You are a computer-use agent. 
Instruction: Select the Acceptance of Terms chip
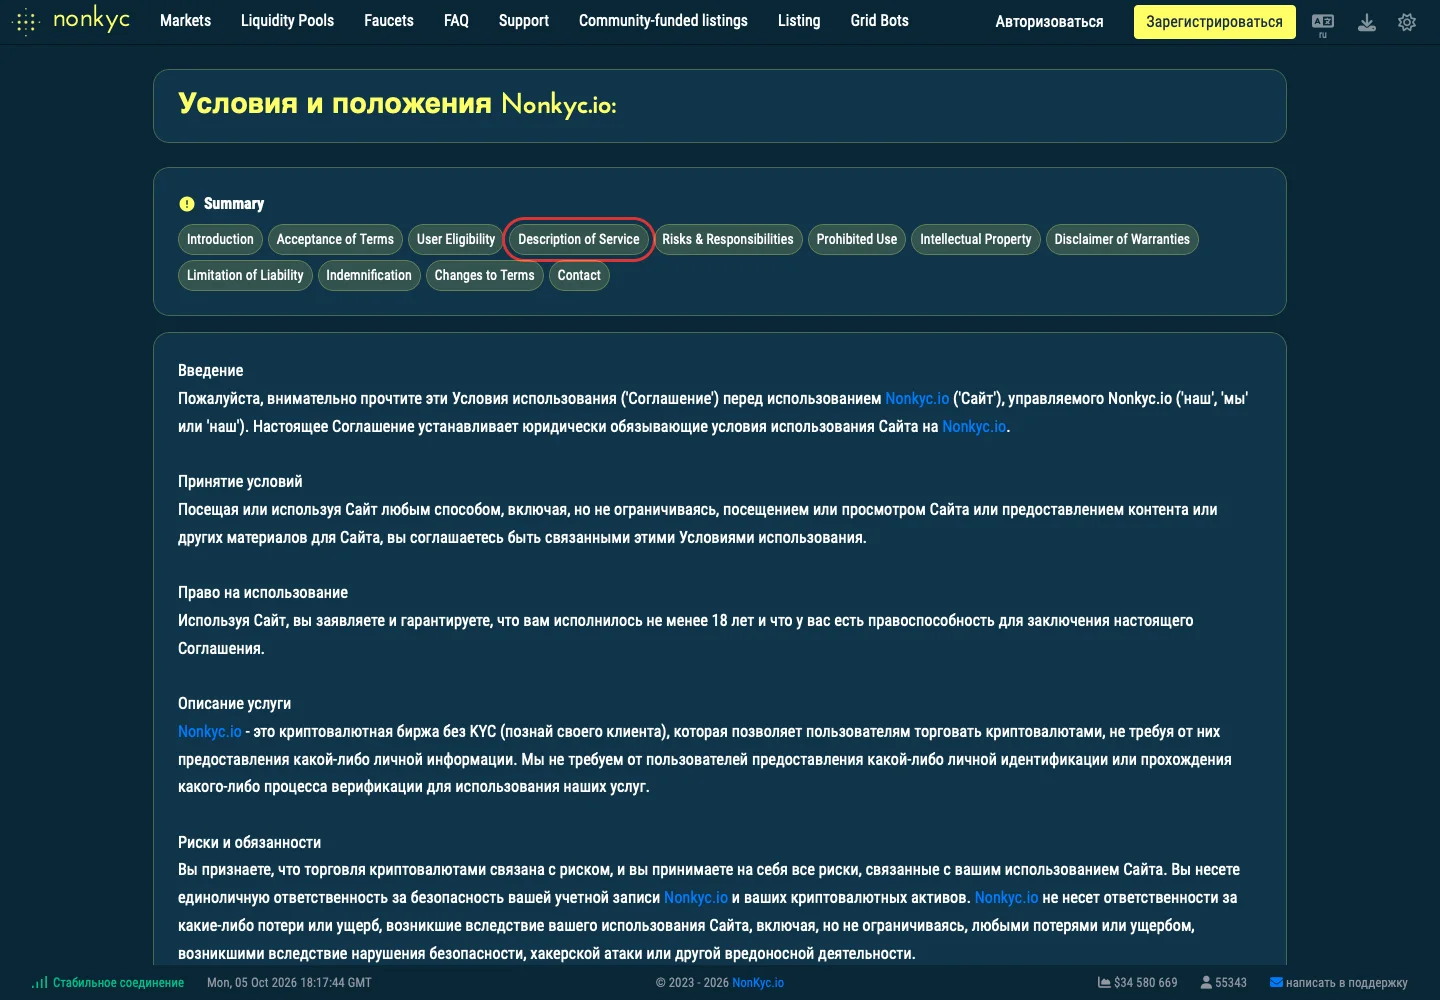(335, 240)
